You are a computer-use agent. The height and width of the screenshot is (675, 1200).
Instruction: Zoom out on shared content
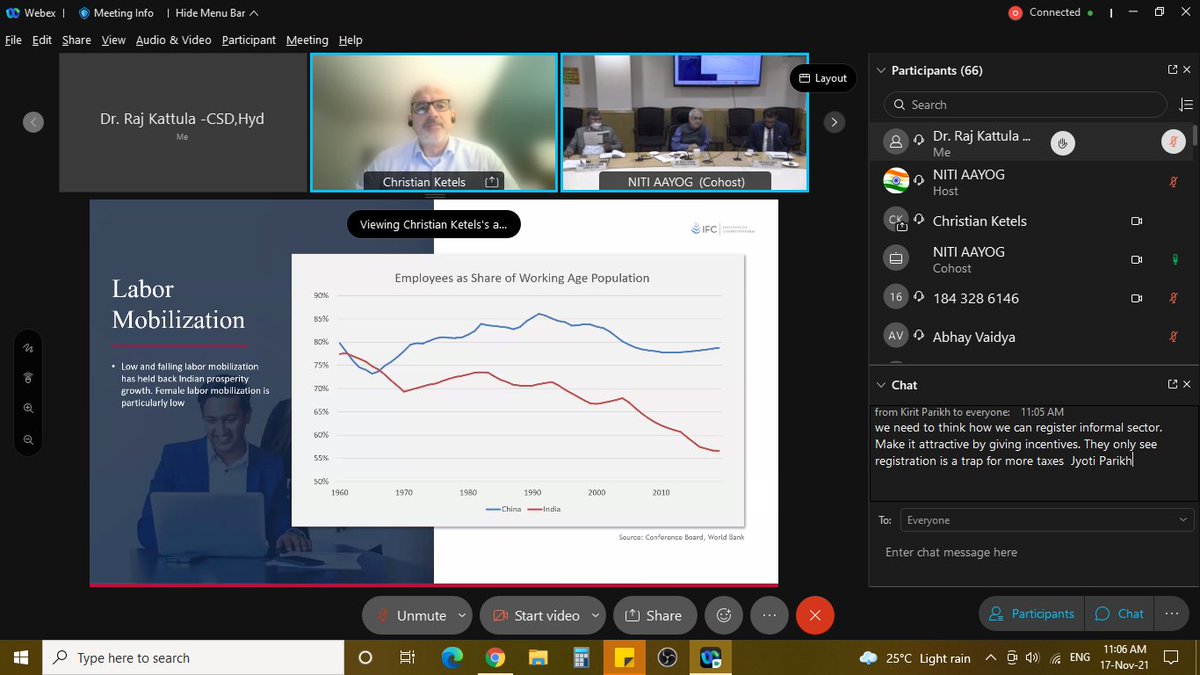(28, 439)
